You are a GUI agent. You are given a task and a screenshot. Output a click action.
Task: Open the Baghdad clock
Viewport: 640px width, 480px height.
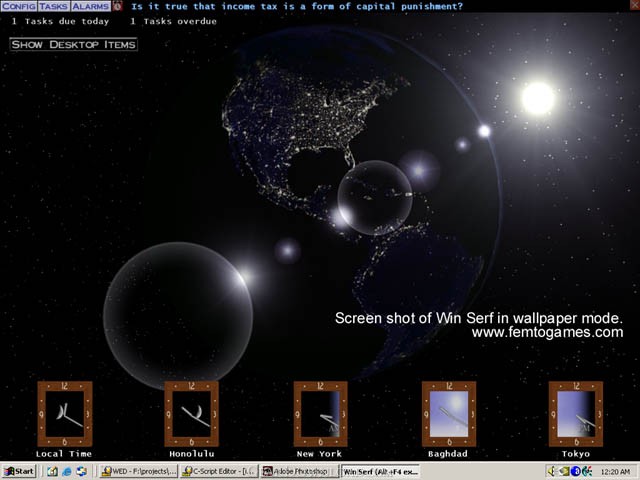(x=448, y=413)
